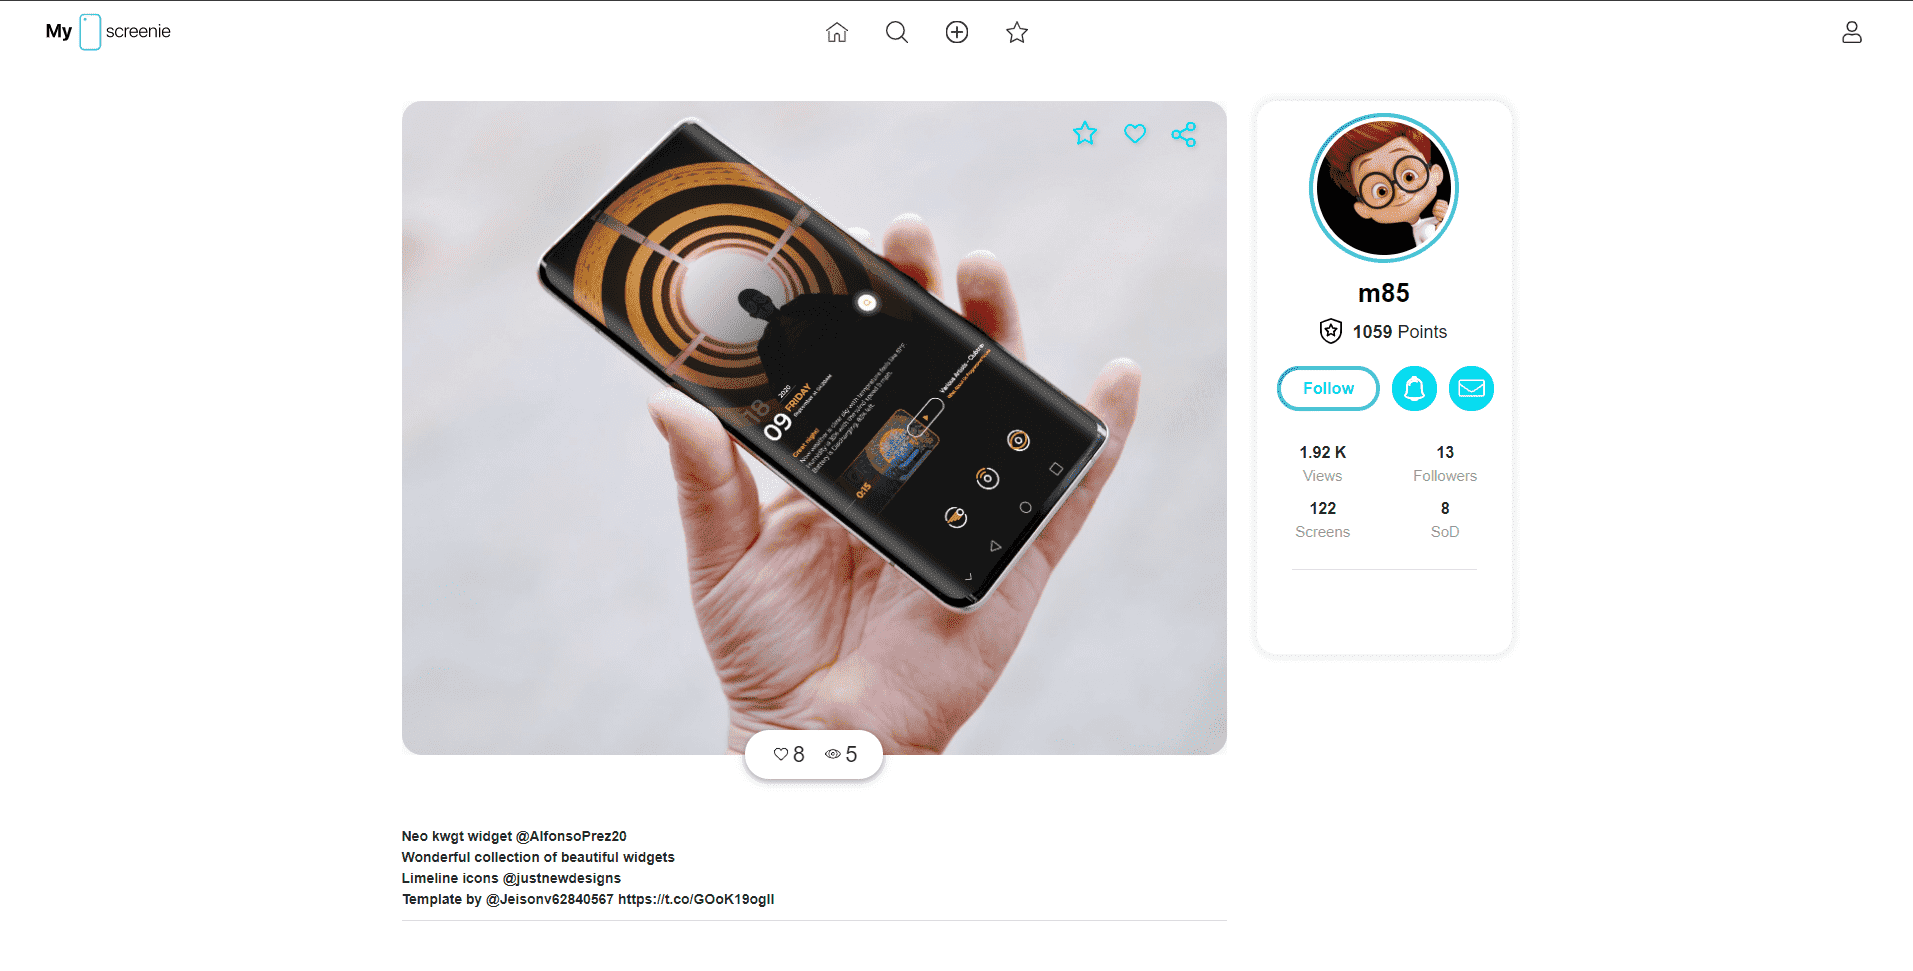Screen dimensions: 1913x971
Task: Click the m85 username
Action: 1384,293
